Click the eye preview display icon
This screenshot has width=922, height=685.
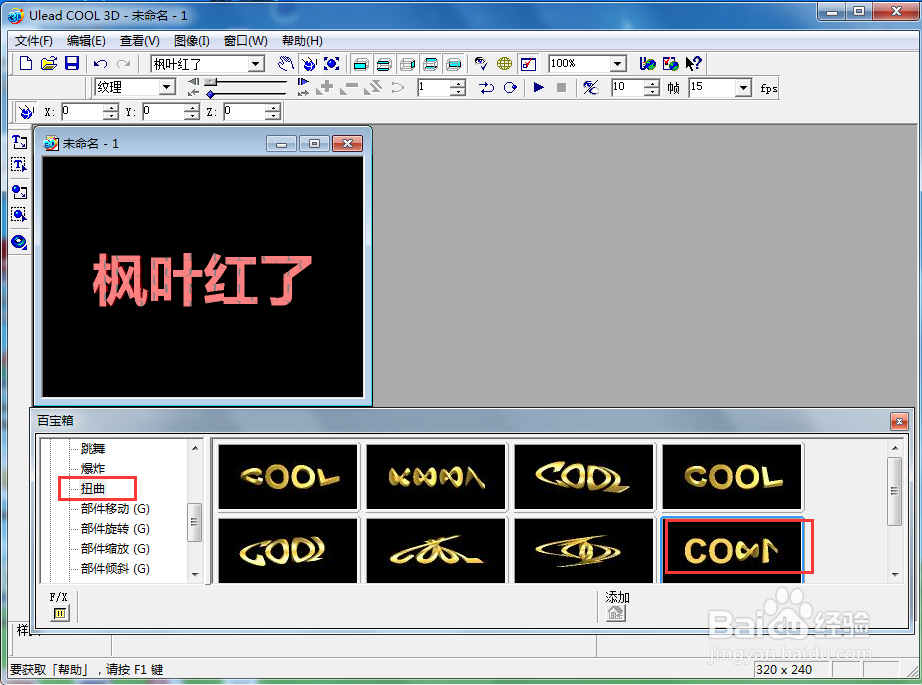point(481,64)
